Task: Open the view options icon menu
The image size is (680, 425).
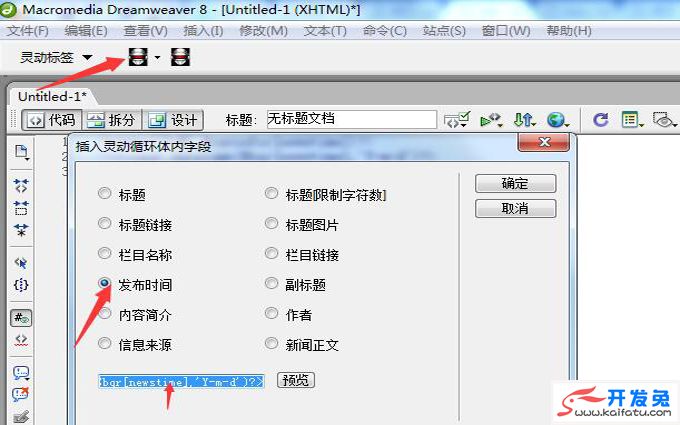Action: click(x=632, y=120)
